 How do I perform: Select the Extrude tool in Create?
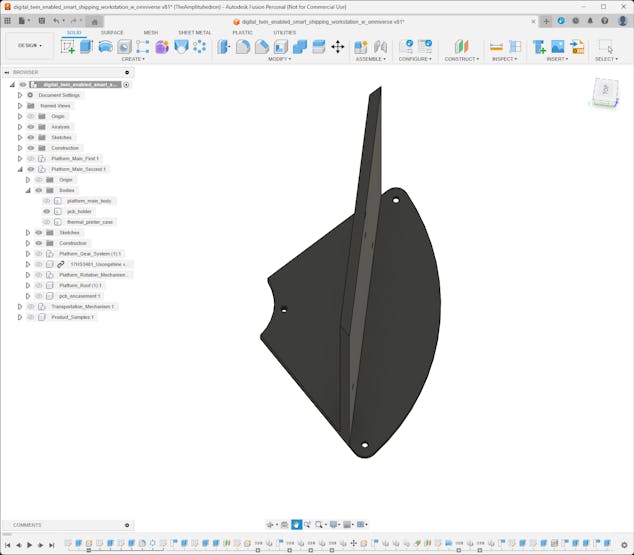[x=86, y=46]
